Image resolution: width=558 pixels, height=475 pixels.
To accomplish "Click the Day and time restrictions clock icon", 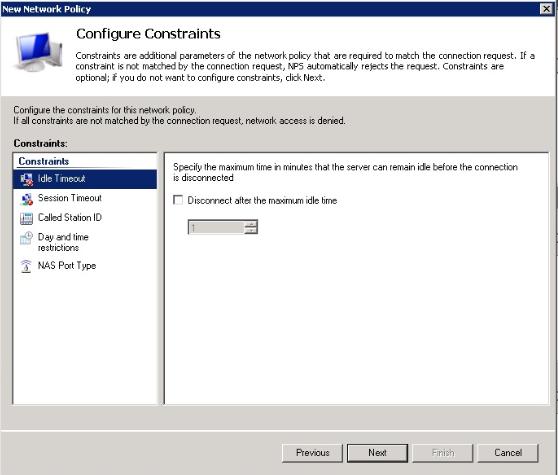I will 27,238.
